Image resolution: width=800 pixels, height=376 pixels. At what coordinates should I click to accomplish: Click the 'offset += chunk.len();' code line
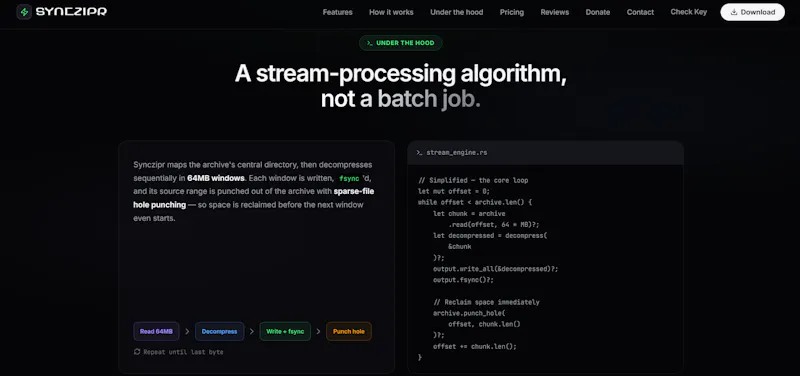(x=475, y=346)
